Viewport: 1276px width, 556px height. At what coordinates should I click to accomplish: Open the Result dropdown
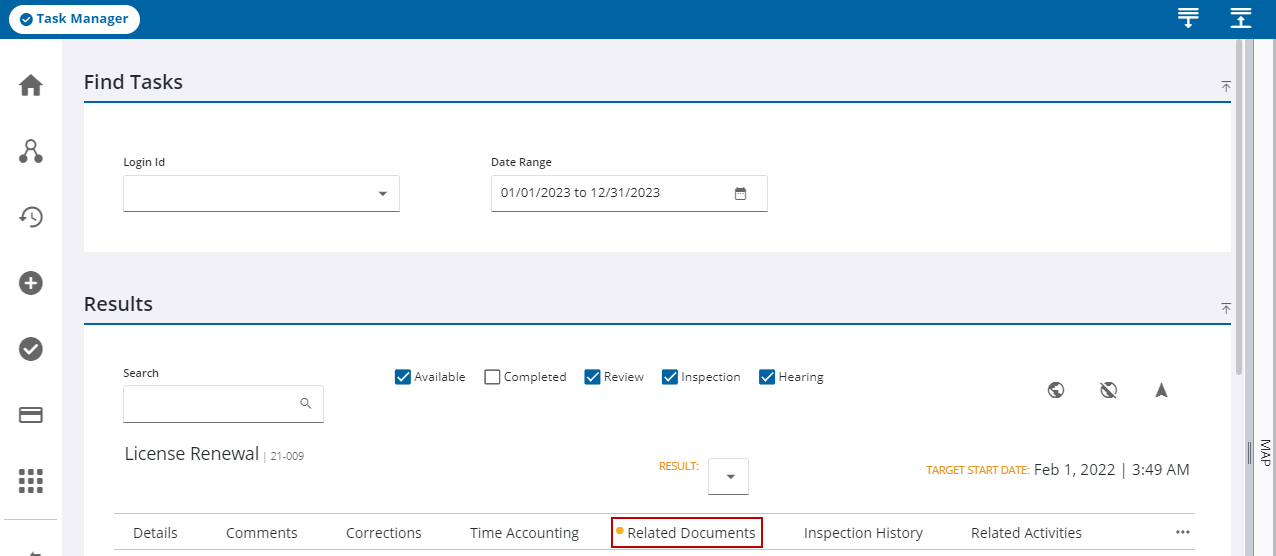pos(728,477)
